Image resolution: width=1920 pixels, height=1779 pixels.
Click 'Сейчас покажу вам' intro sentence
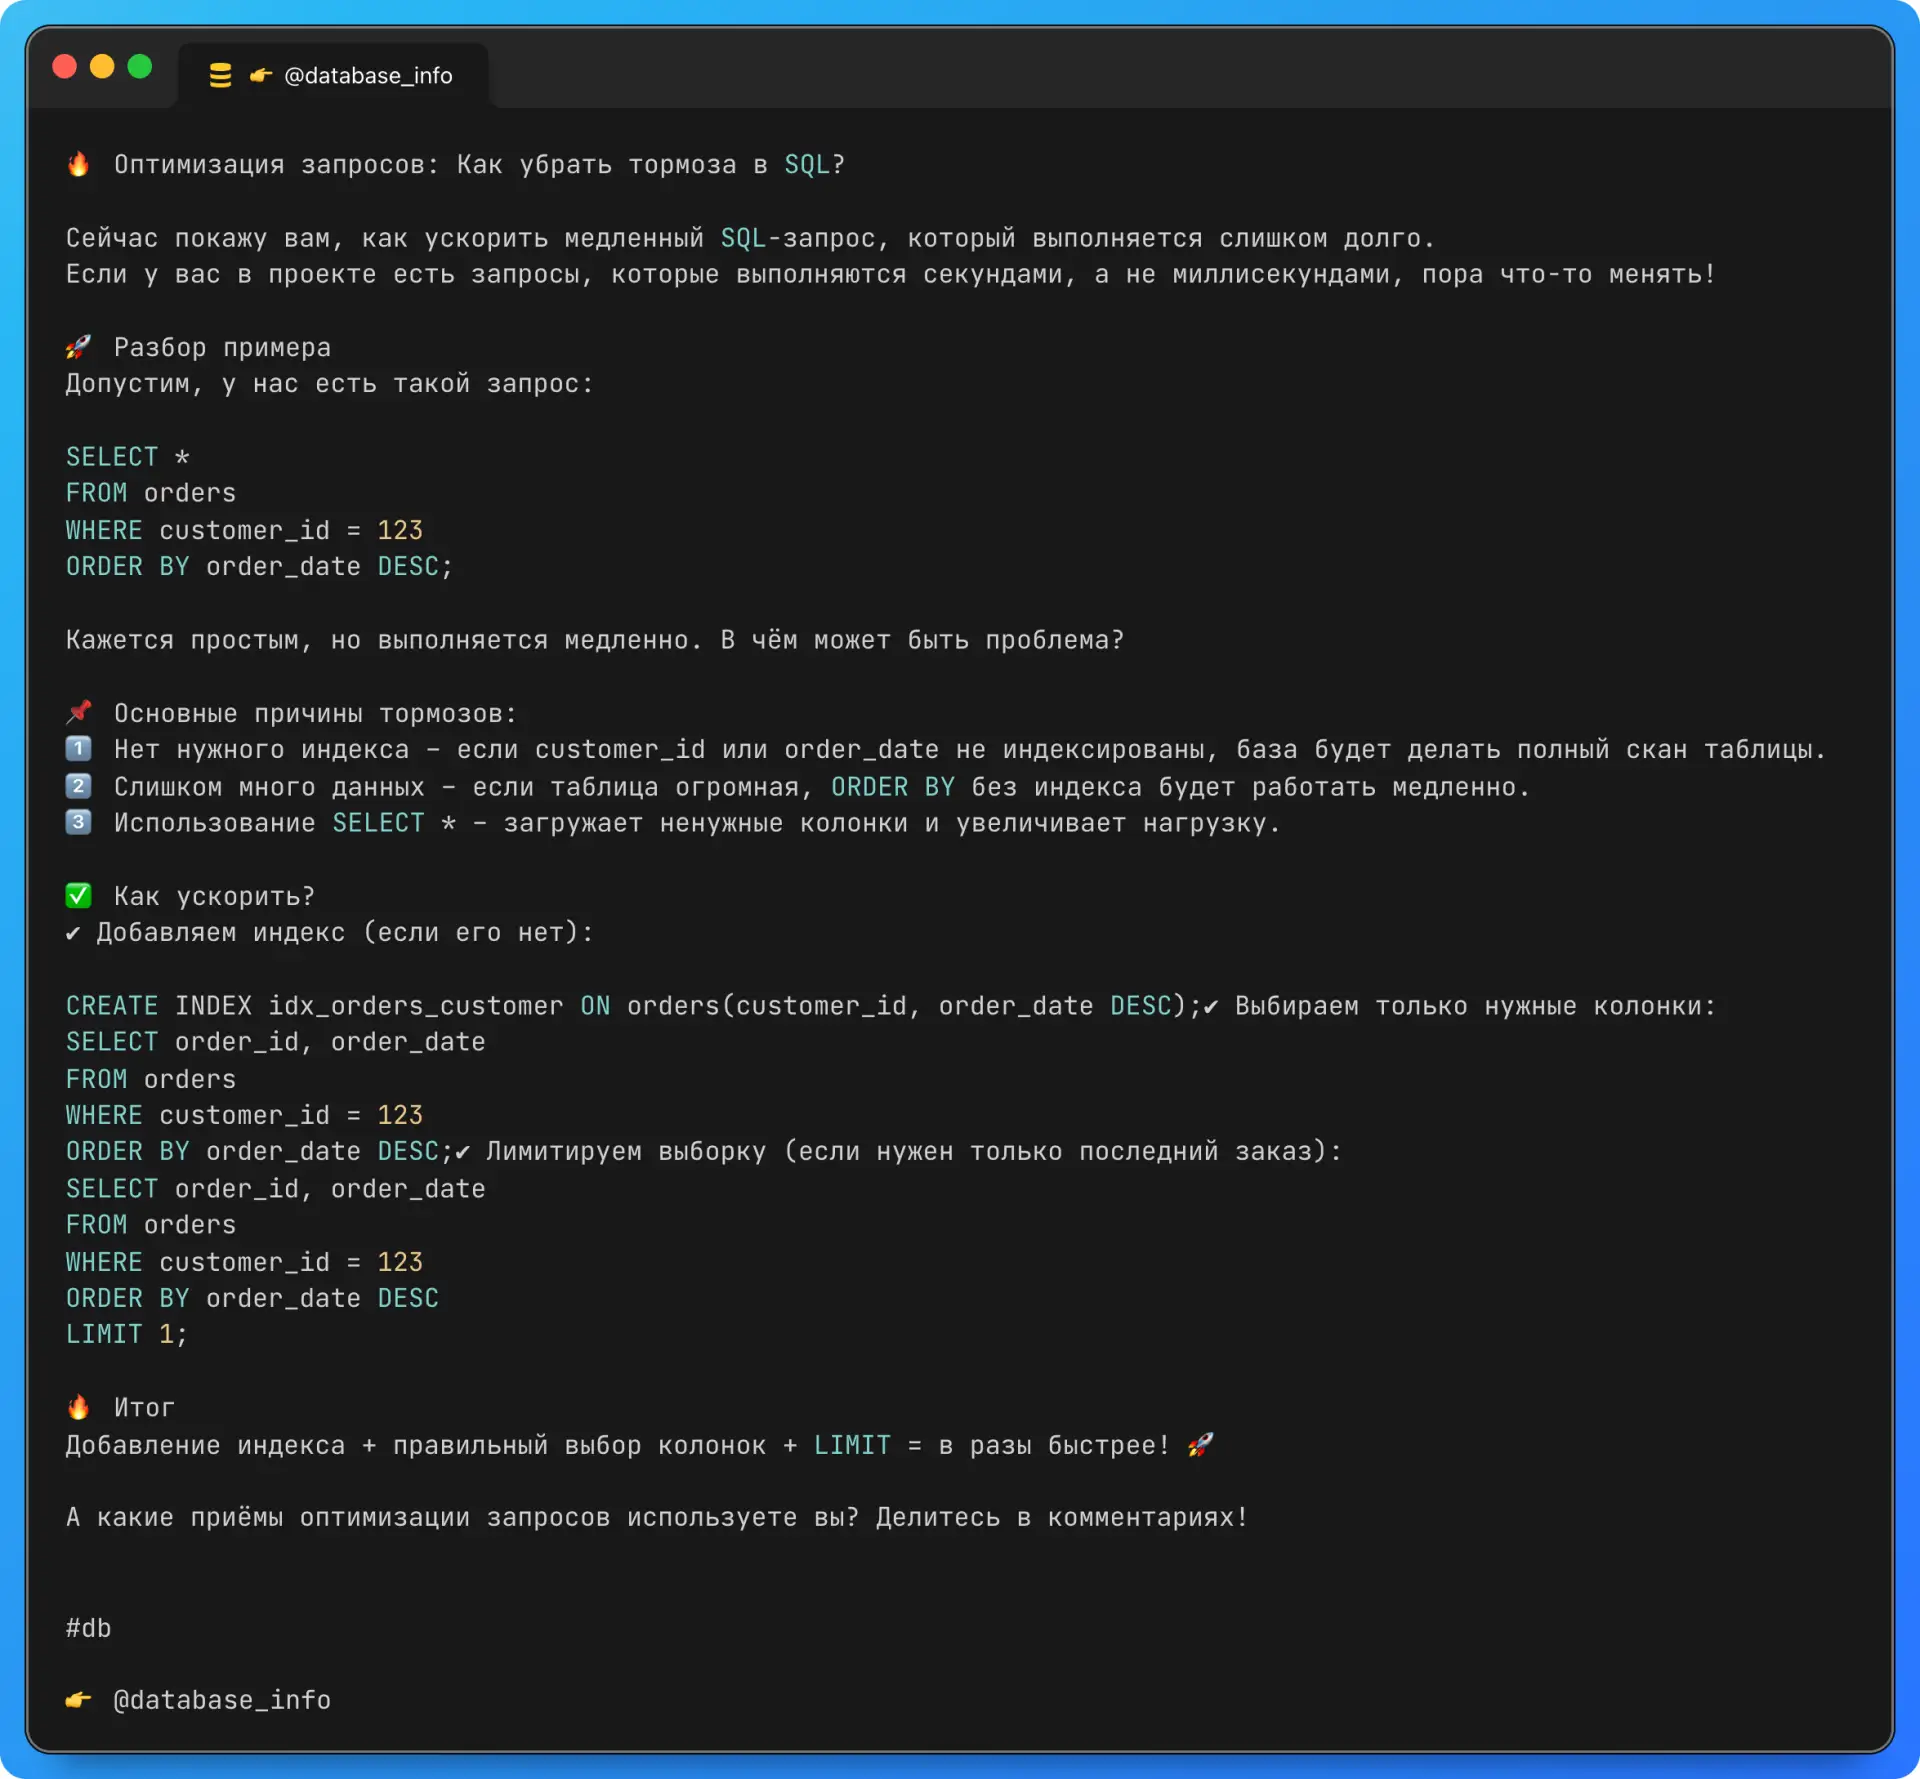click(751, 238)
